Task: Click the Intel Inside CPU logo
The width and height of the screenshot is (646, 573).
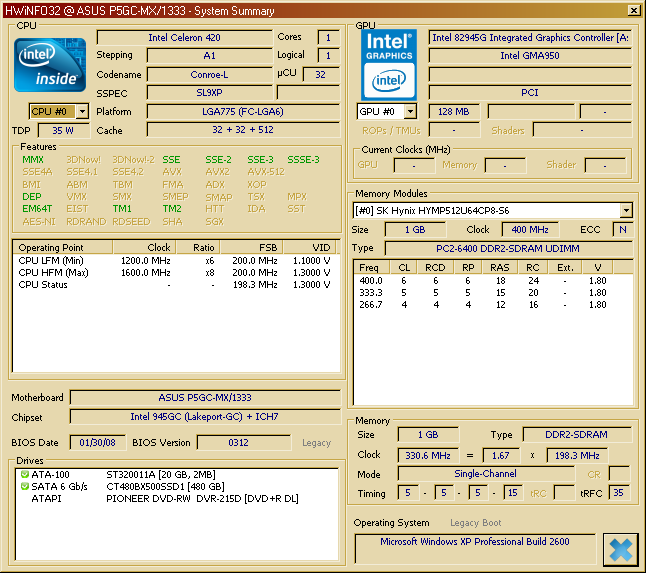Action: coord(50,65)
